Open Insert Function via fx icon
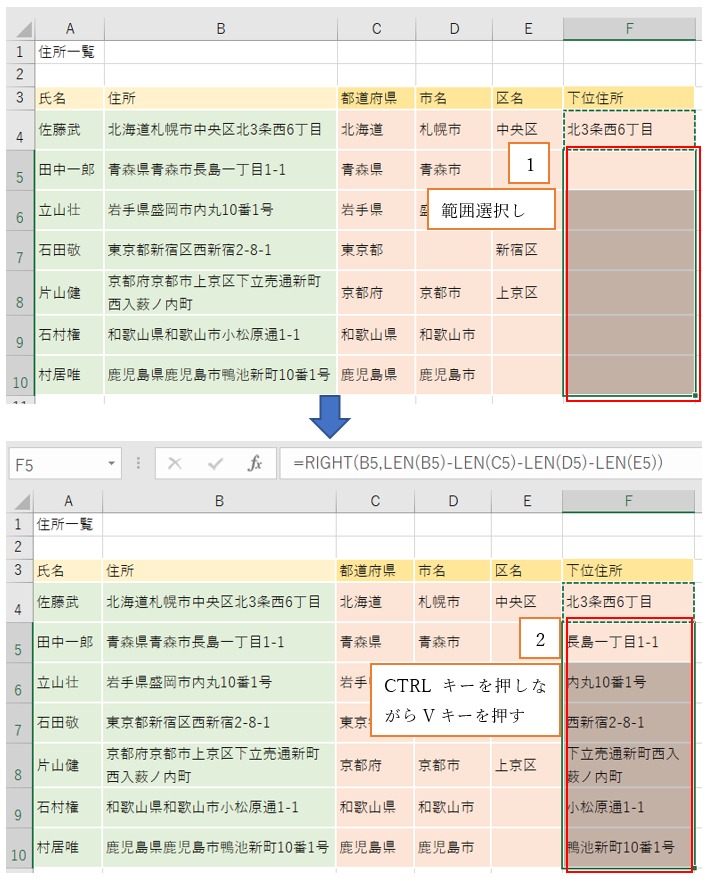Viewport: 714px width, 879px height. (255, 464)
